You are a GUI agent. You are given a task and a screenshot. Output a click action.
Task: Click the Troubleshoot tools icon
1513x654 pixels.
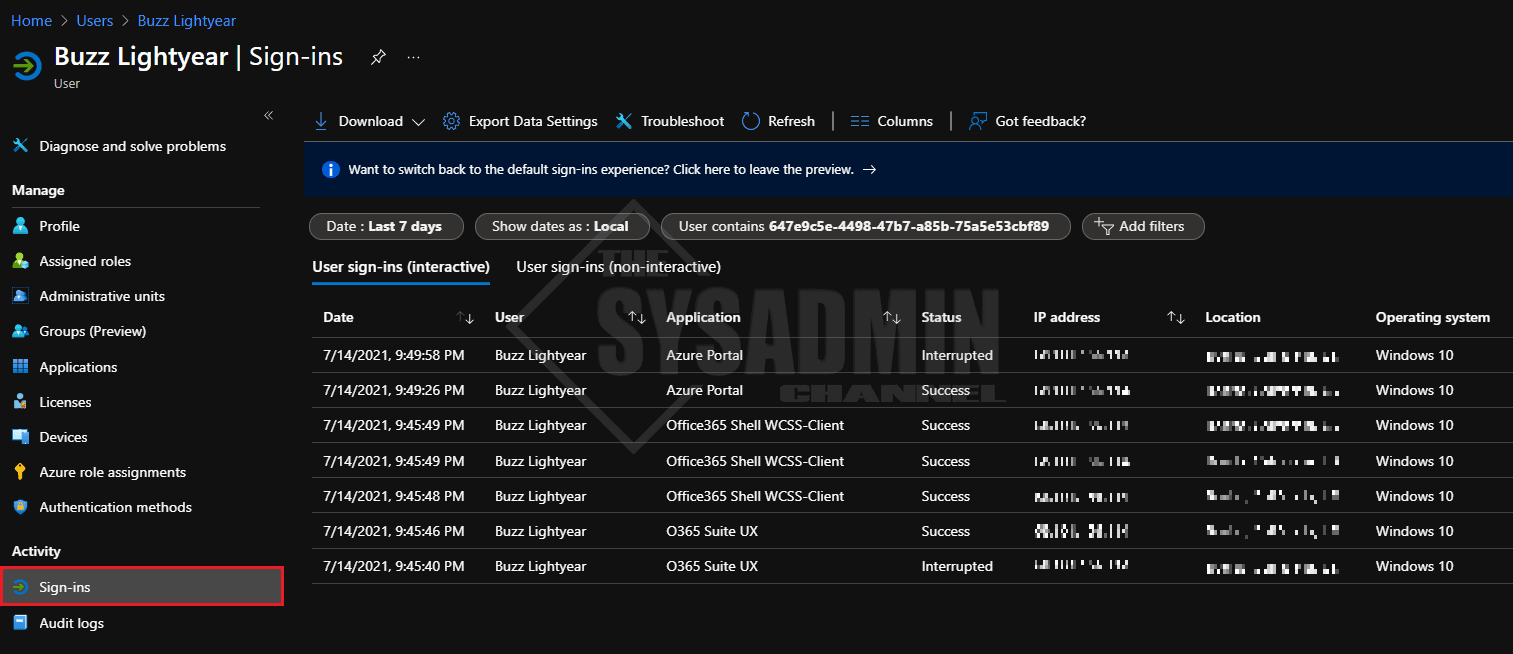tap(624, 121)
